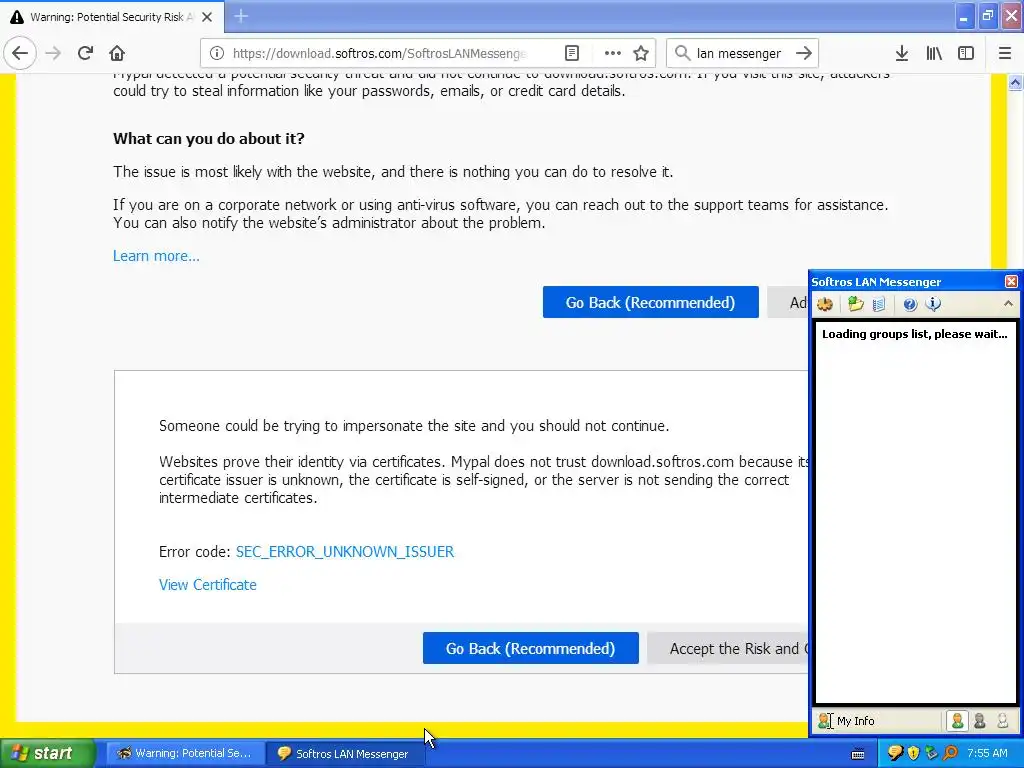Open the browser hamburger menu
The image size is (1024, 768).
coord(1005,53)
